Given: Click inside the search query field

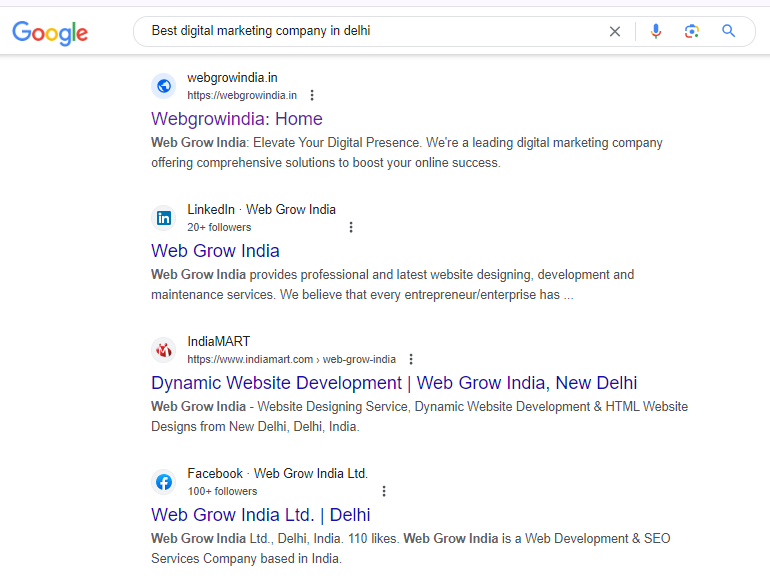Looking at the screenshot, I should point(373,31).
